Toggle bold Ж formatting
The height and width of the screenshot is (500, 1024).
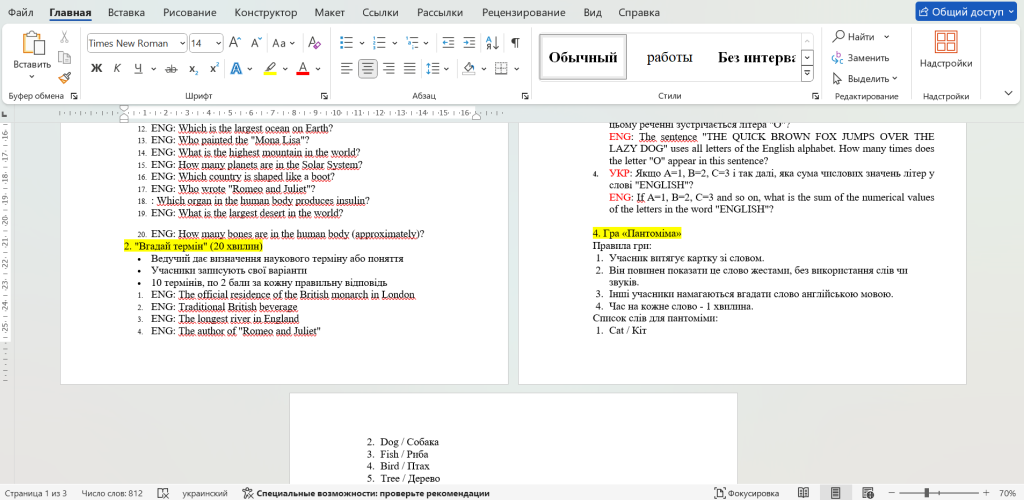[x=97, y=69]
